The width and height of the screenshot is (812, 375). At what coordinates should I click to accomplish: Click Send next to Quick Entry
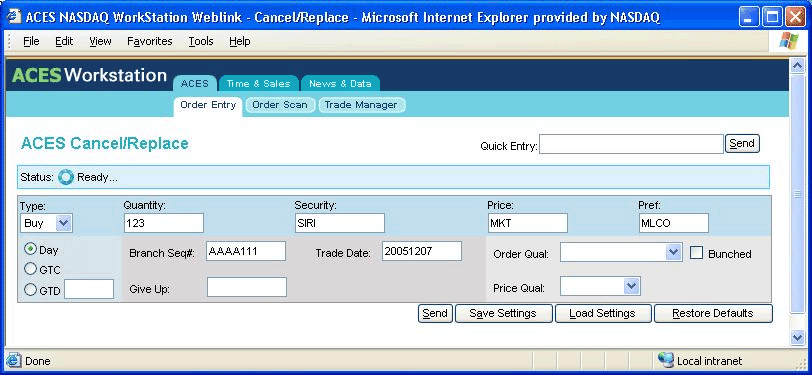[x=742, y=143]
